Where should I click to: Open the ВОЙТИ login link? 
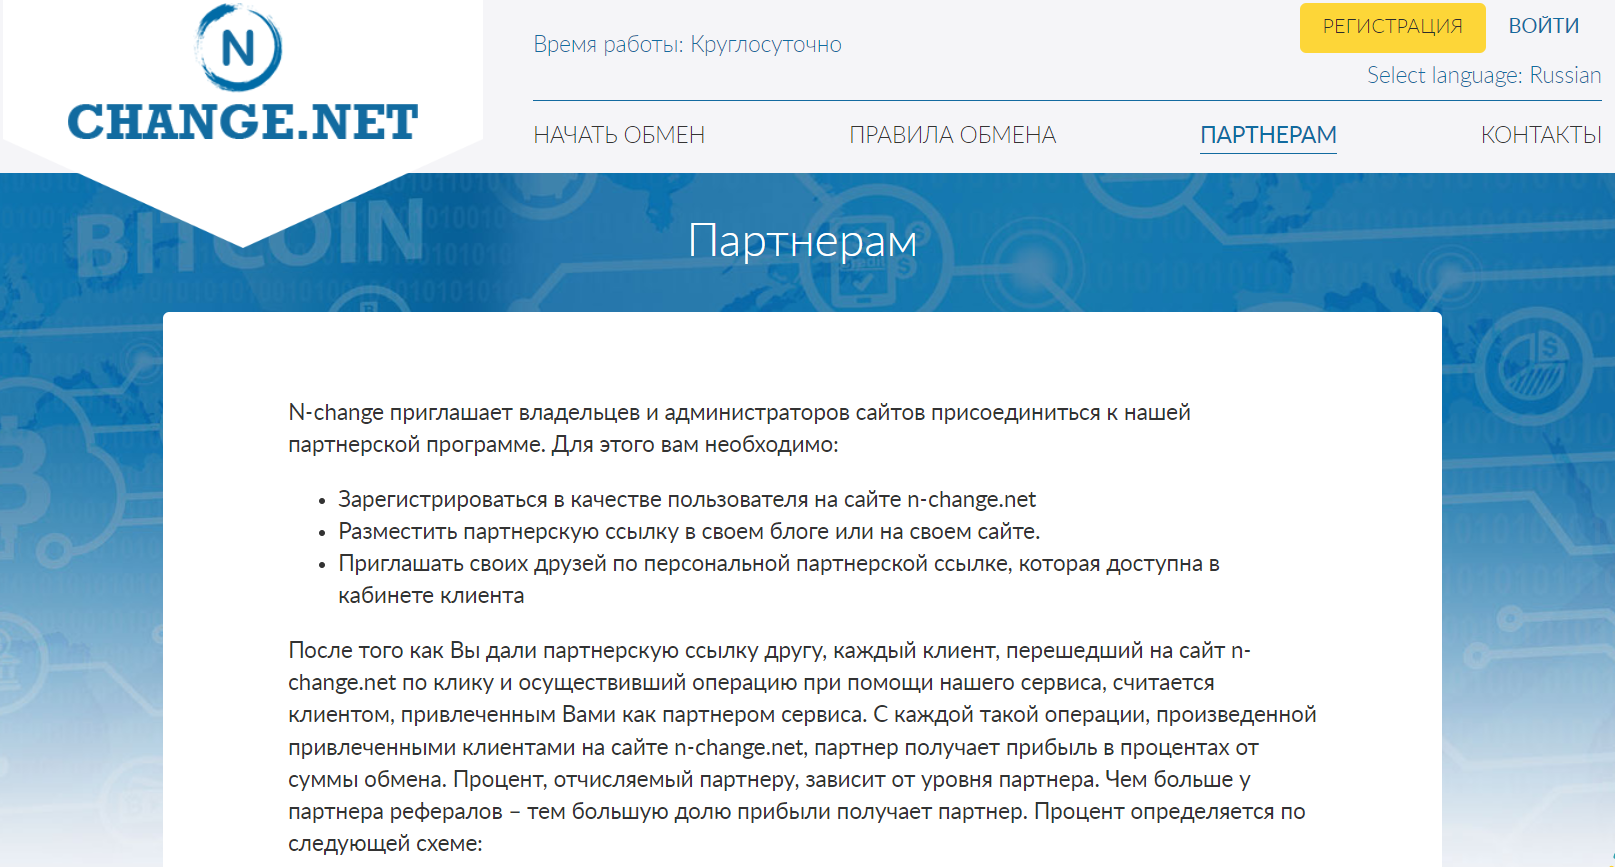coord(1543,26)
